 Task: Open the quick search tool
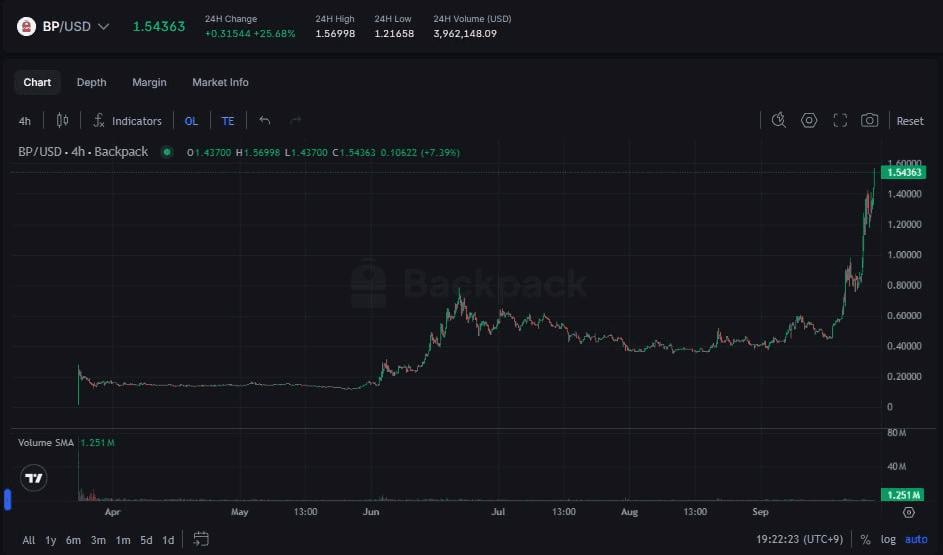pyautogui.click(x=779, y=121)
